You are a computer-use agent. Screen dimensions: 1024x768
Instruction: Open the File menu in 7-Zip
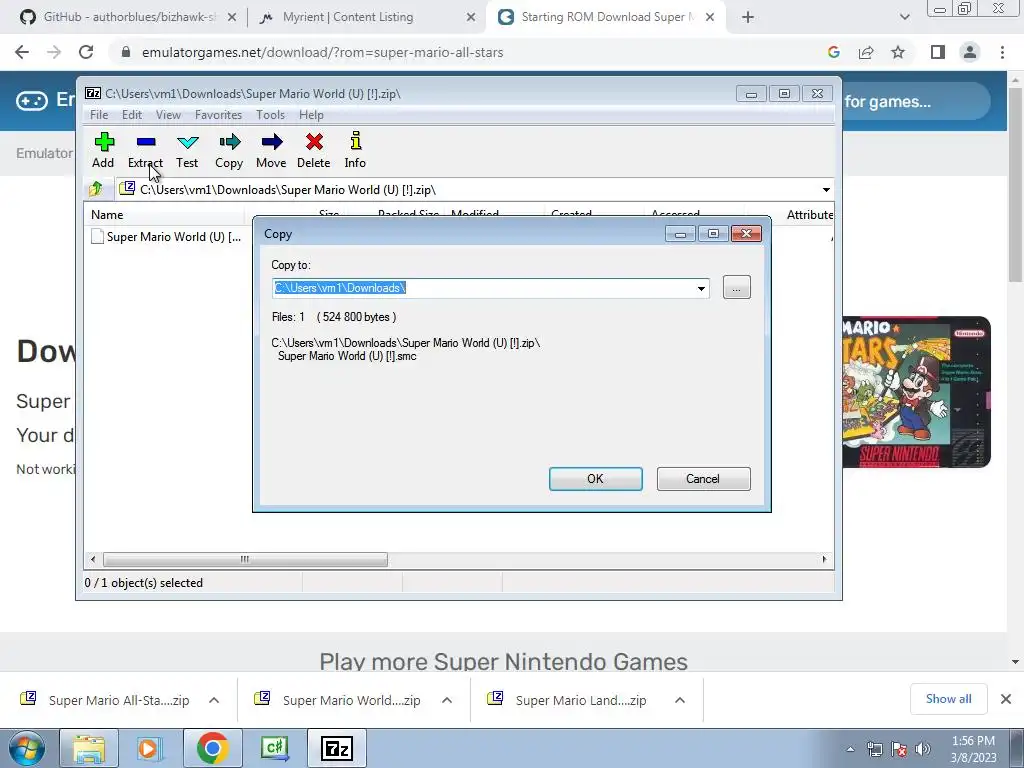click(x=99, y=115)
